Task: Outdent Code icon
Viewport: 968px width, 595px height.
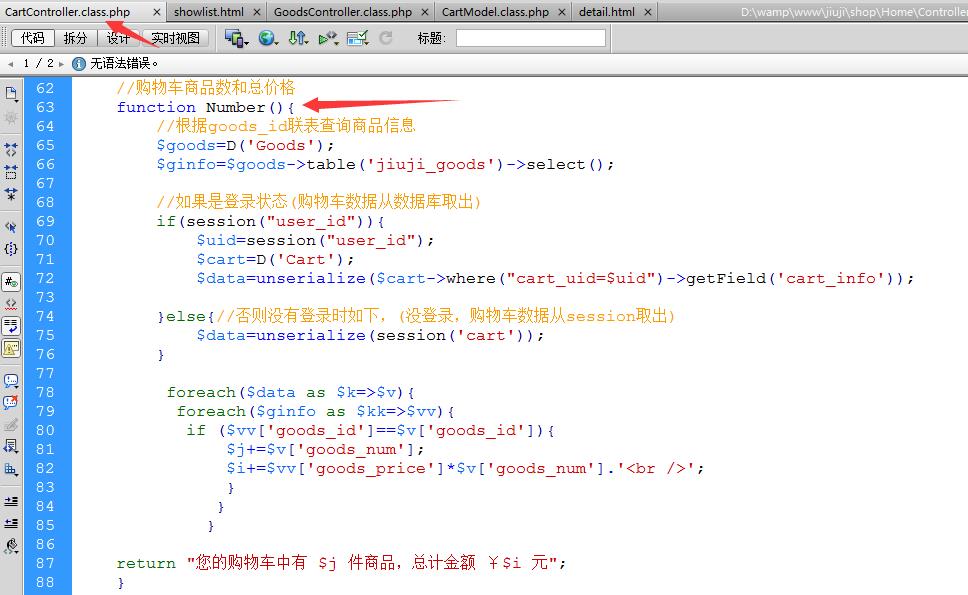Action: [x=11, y=523]
